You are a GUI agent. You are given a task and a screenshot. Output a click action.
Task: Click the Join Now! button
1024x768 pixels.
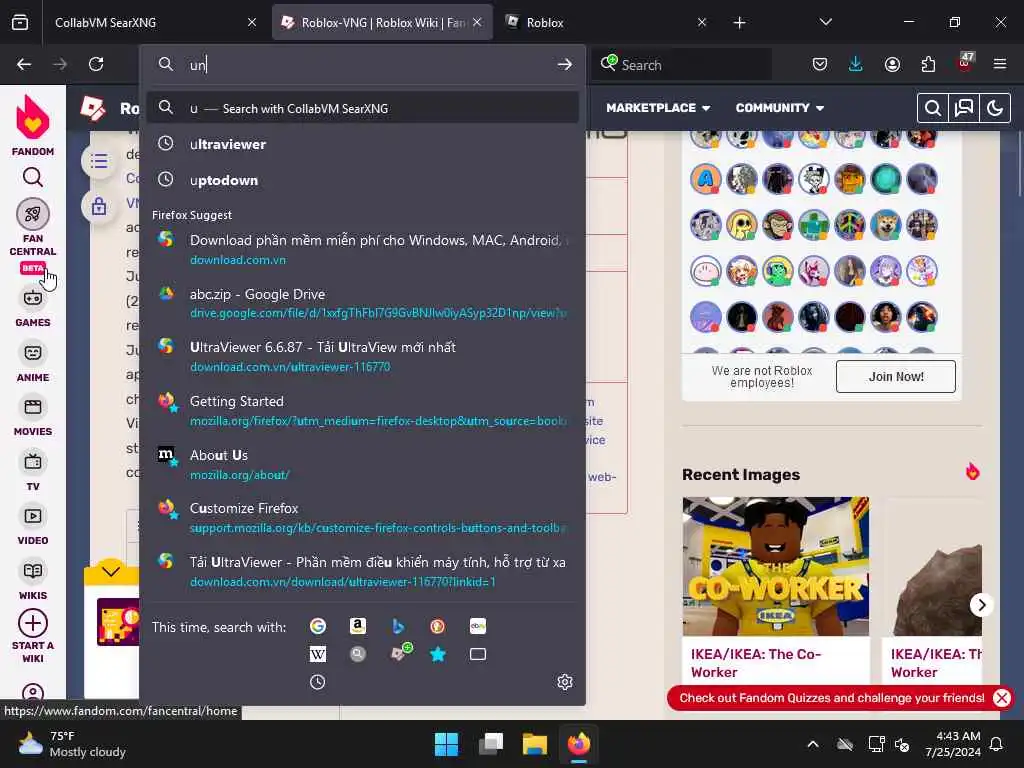coord(895,377)
